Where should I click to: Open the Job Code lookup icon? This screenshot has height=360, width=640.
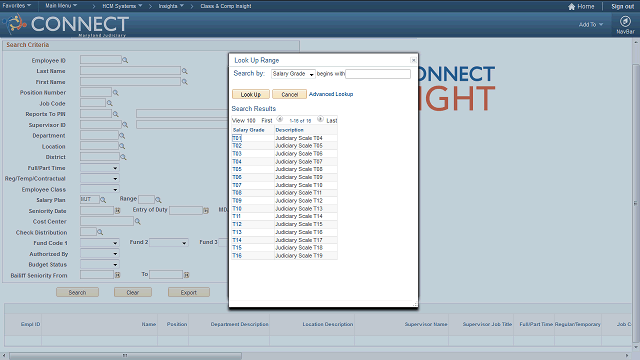[x=109, y=103]
